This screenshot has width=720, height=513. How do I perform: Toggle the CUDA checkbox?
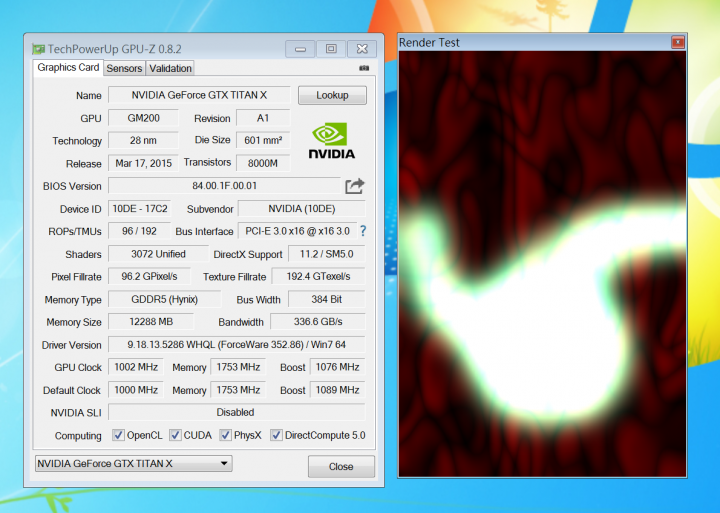[175, 435]
